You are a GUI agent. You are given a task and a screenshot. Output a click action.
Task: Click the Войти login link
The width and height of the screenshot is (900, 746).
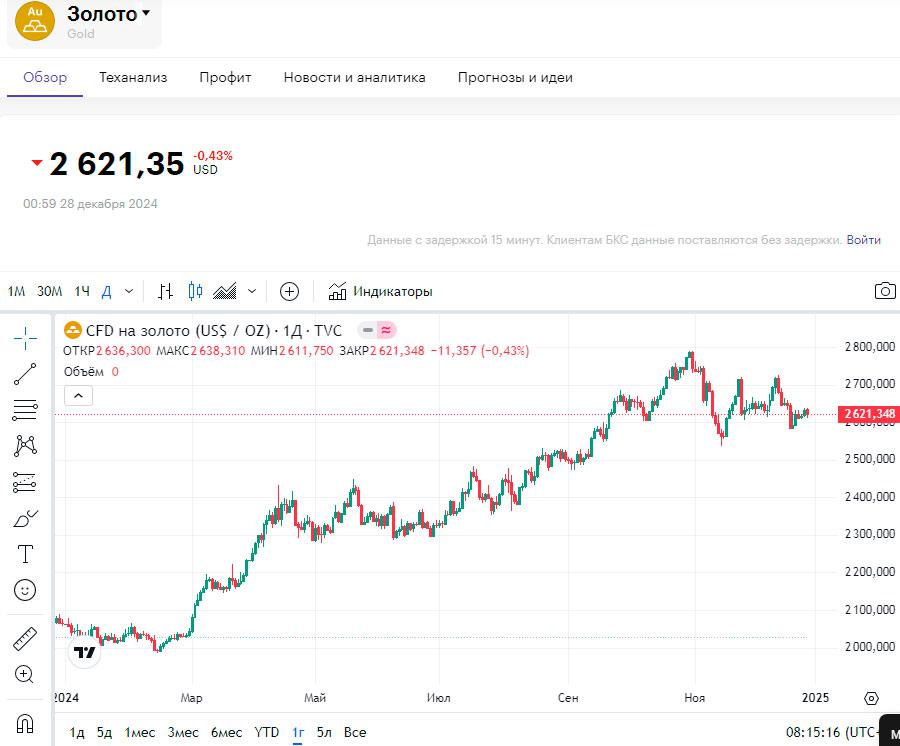[x=864, y=240]
